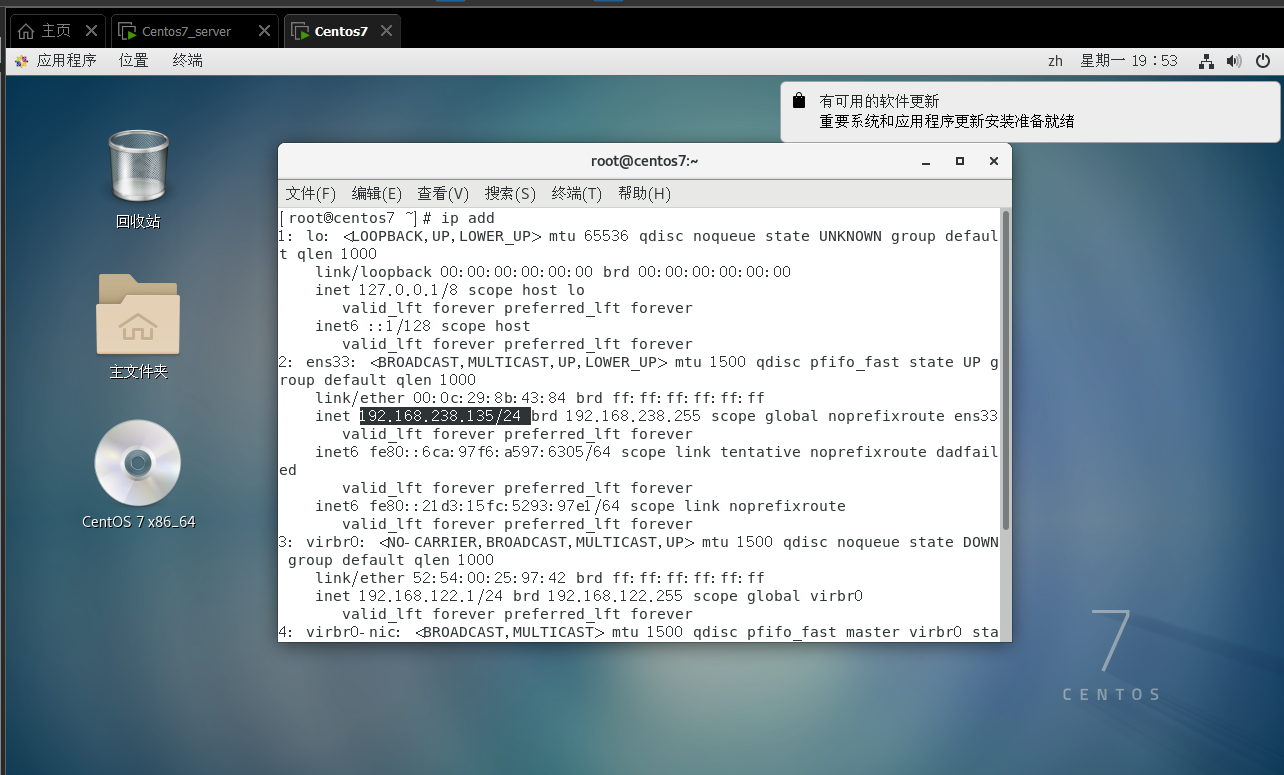Open the 主文件夹 home folder icon
1284x775 pixels.
[x=138, y=315]
